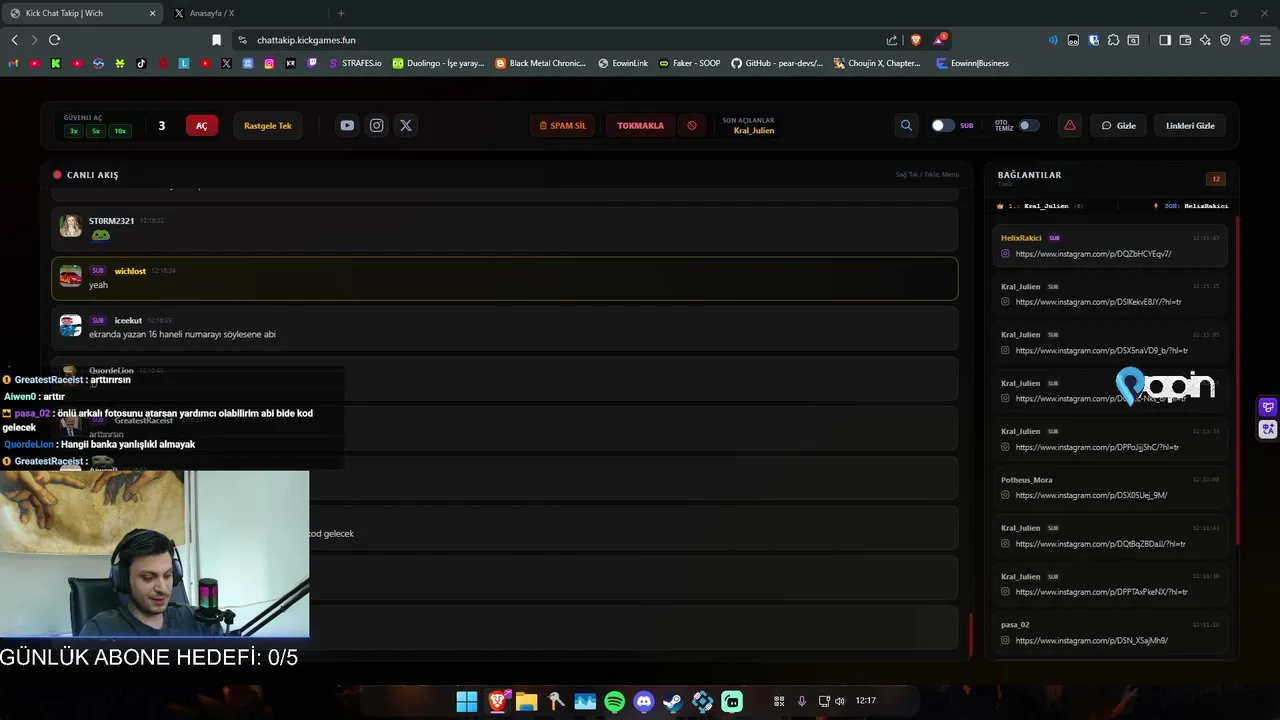Viewport: 1280px width, 720px height.
Task: Click the red ban circle icon
Action: (692, 125)
